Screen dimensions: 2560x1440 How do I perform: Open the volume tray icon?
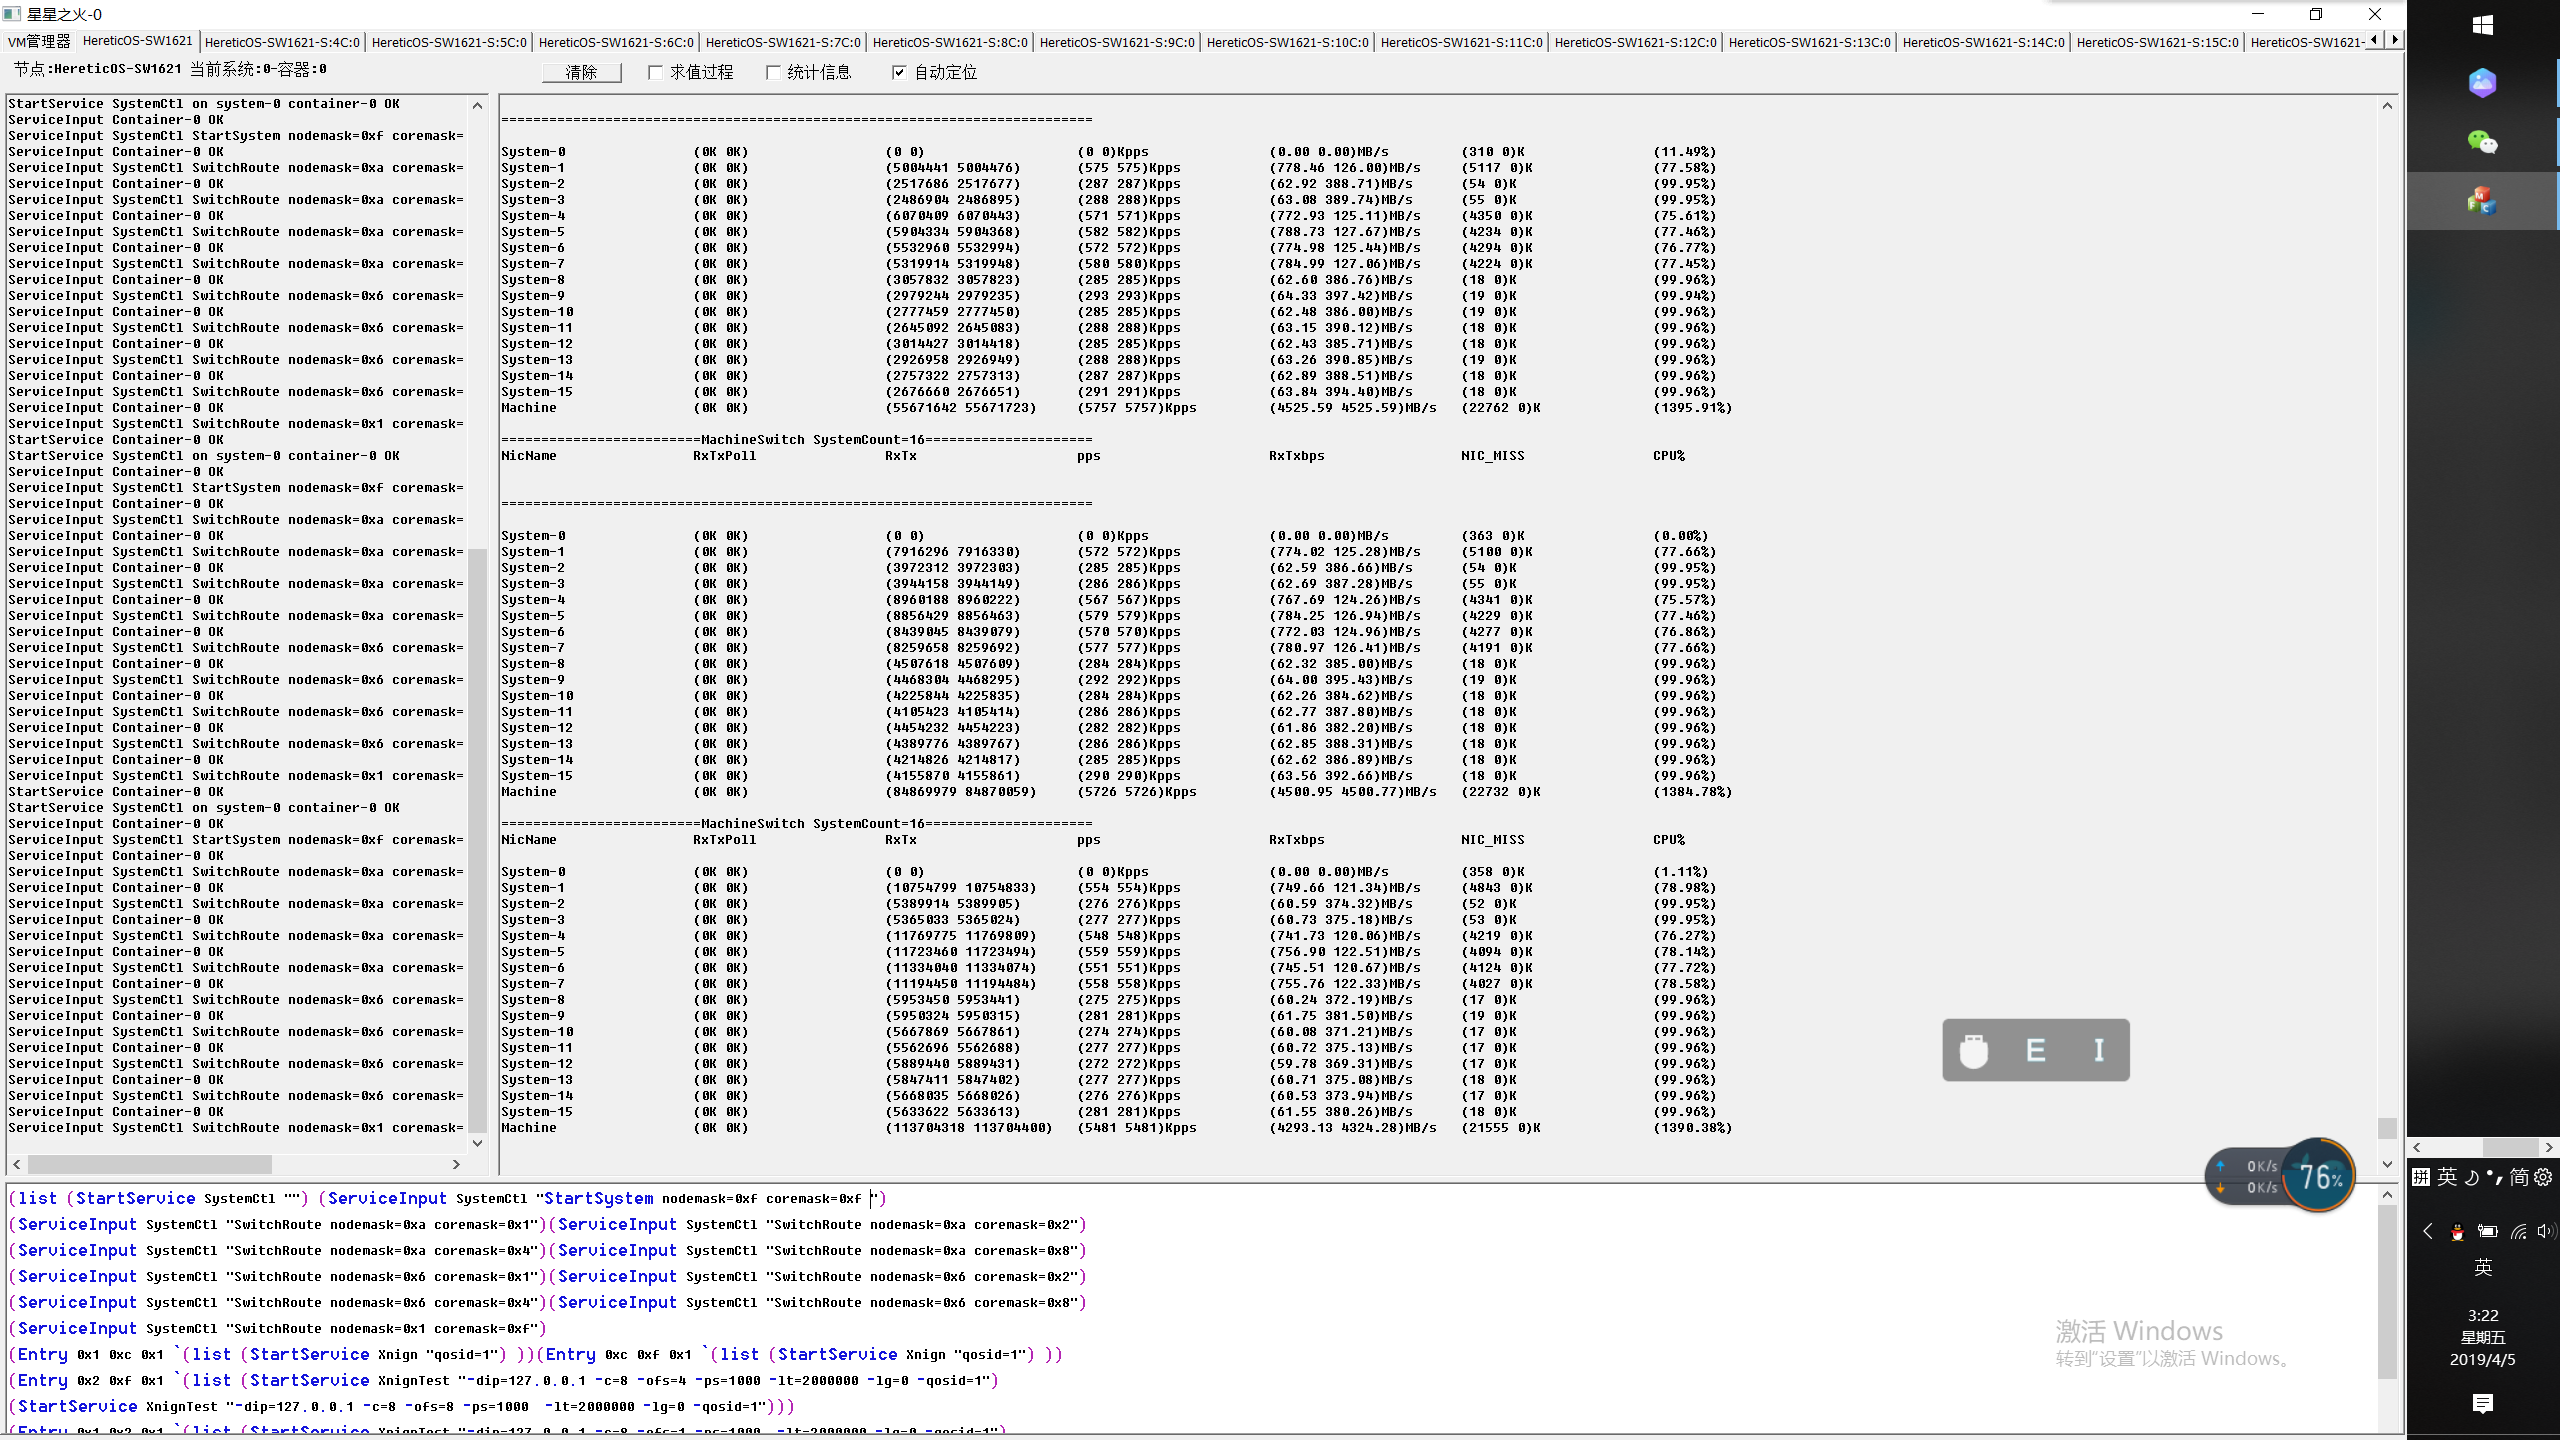2545,1232
